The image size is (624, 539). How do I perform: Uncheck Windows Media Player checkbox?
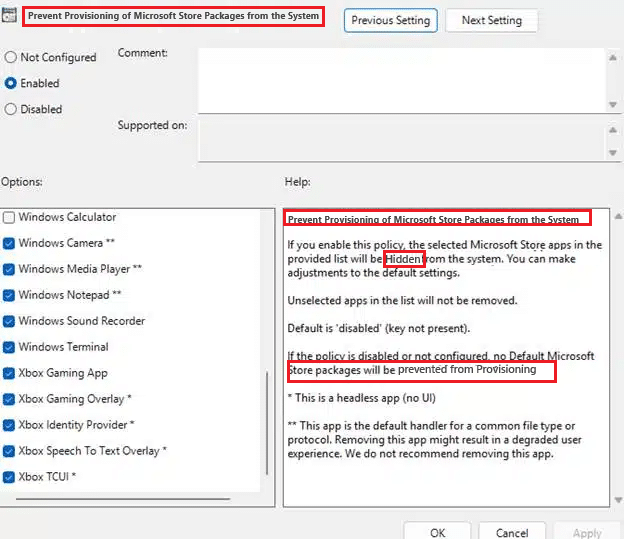pyautogui.click(x=9, y=270)
